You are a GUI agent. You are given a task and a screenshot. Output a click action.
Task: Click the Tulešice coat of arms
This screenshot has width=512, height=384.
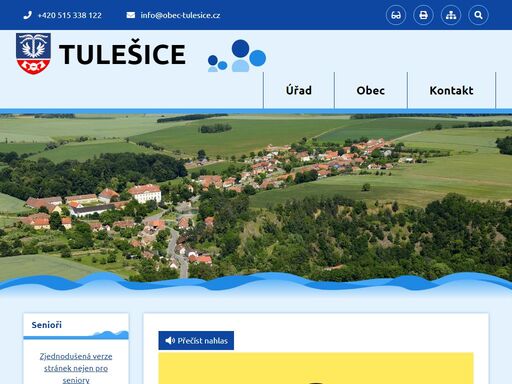[33, 53]
